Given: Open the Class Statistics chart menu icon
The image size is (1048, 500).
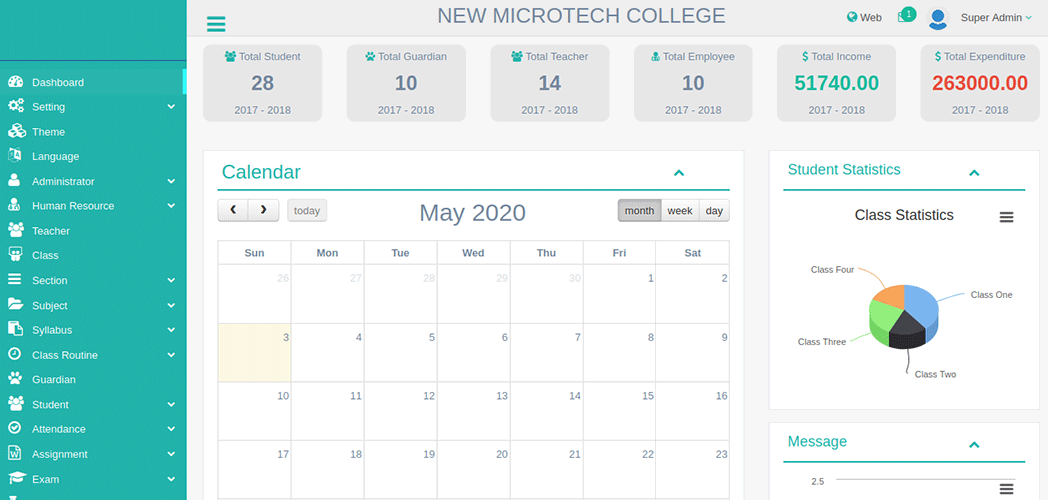Looking at the screenshot, I should point(1006,217).
